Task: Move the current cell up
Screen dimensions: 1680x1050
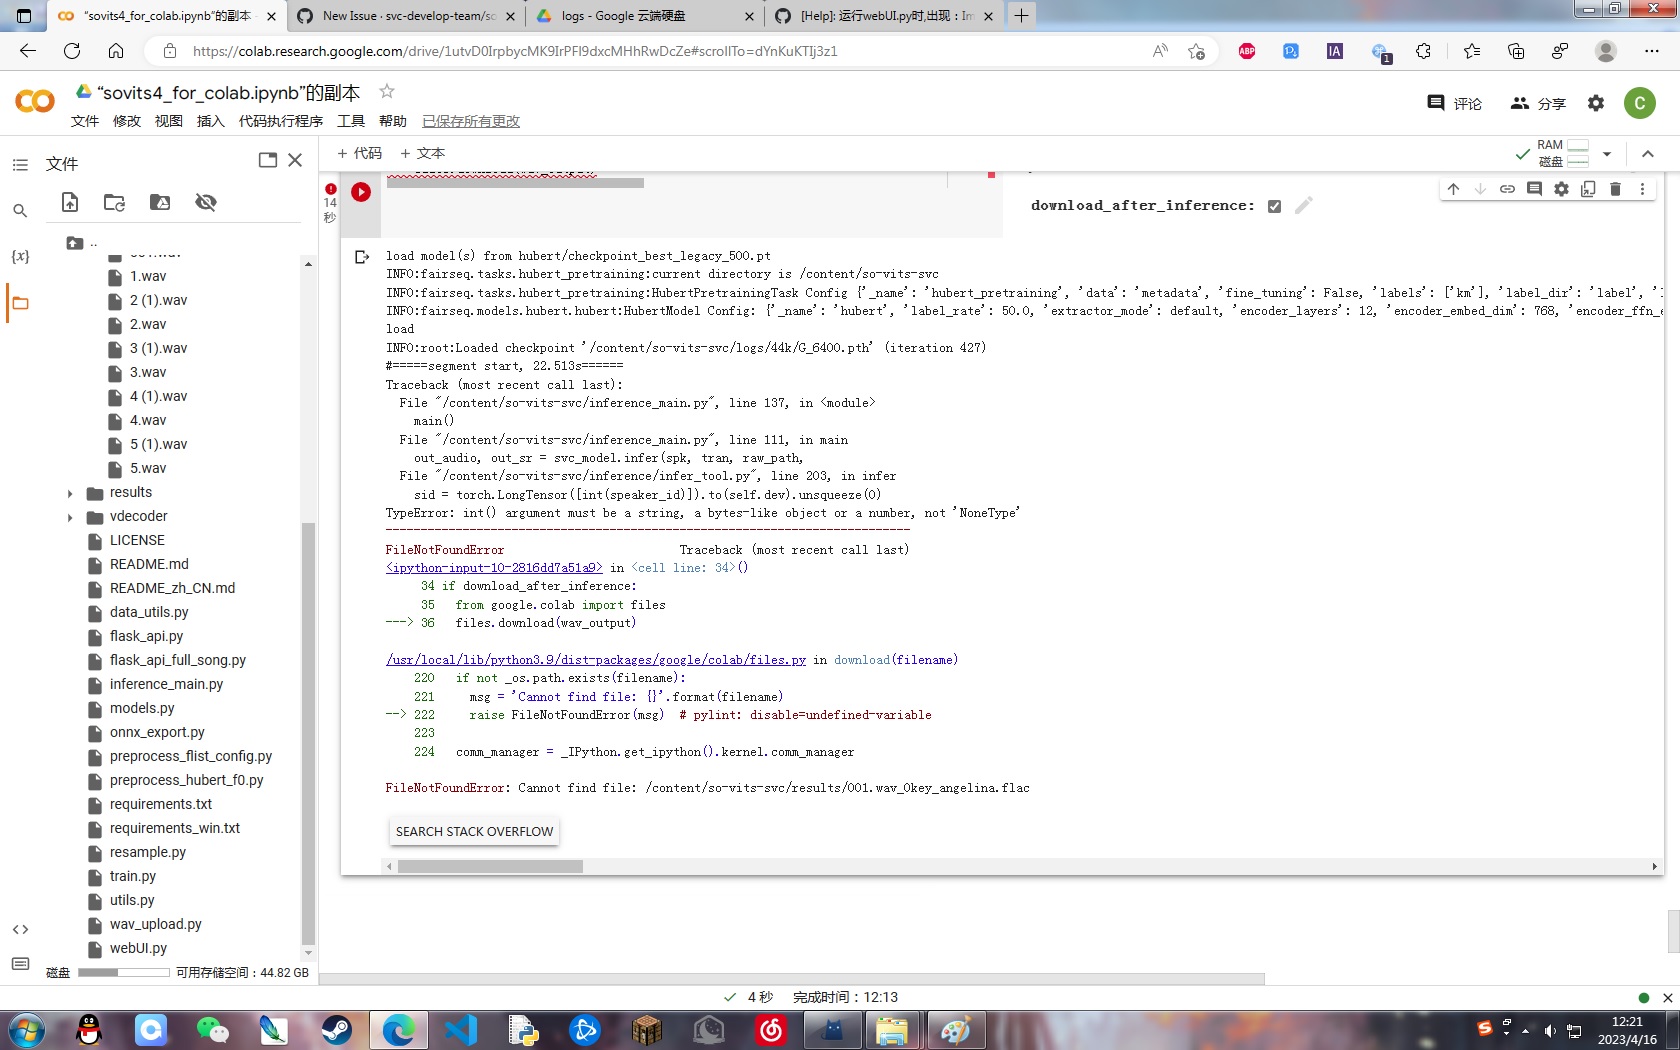Action: (1453, 188)
